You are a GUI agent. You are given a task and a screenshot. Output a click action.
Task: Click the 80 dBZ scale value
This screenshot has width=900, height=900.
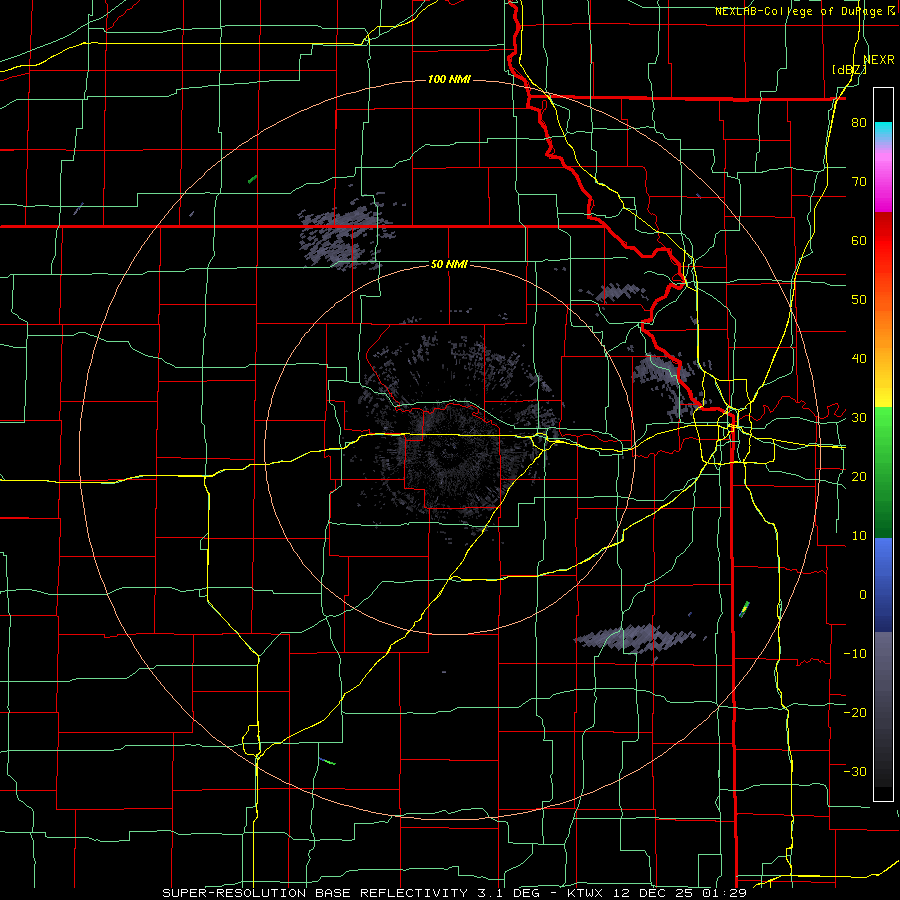[859, 123]
